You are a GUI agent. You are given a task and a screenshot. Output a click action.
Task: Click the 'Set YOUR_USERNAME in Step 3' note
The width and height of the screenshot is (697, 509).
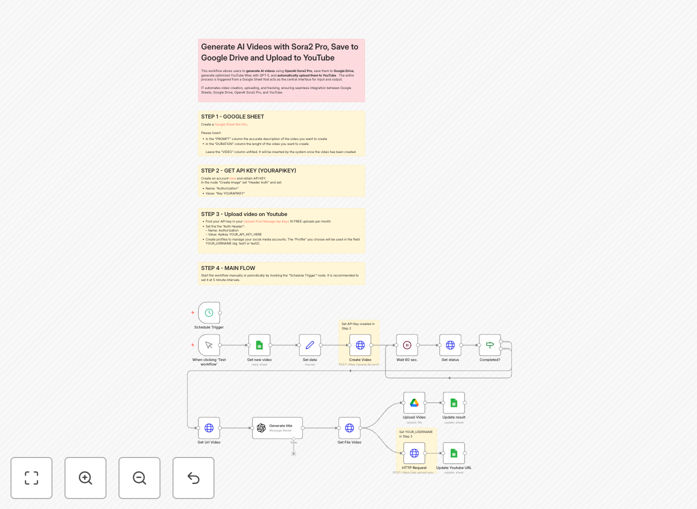pos(417,434)
